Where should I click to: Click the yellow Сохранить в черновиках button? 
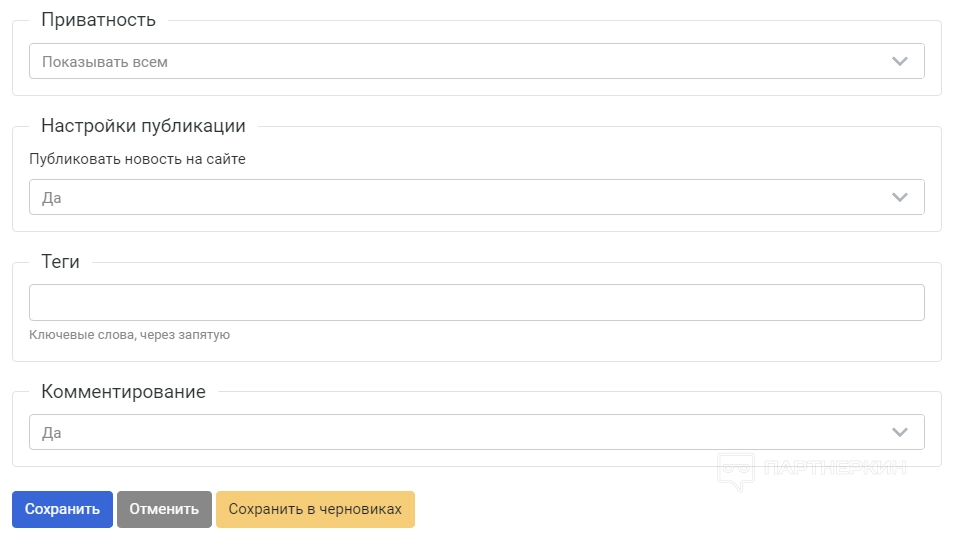click(x=315, y=509)
